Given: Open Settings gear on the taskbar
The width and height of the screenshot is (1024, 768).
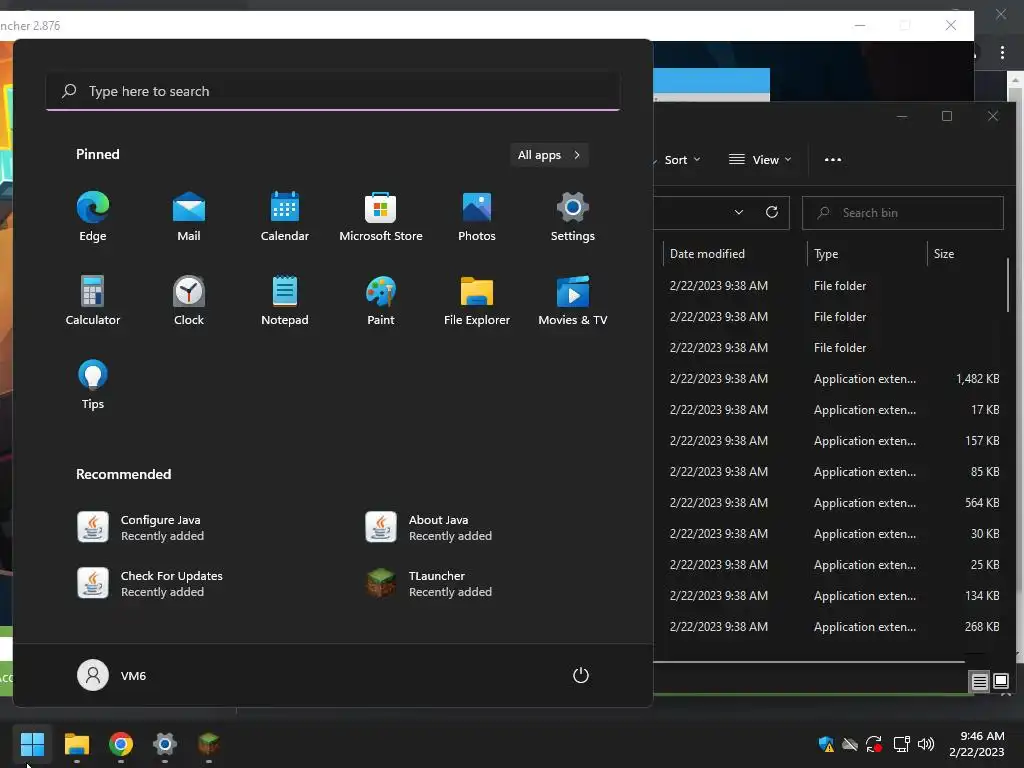Looking at the screenshot, I should 165,743.
